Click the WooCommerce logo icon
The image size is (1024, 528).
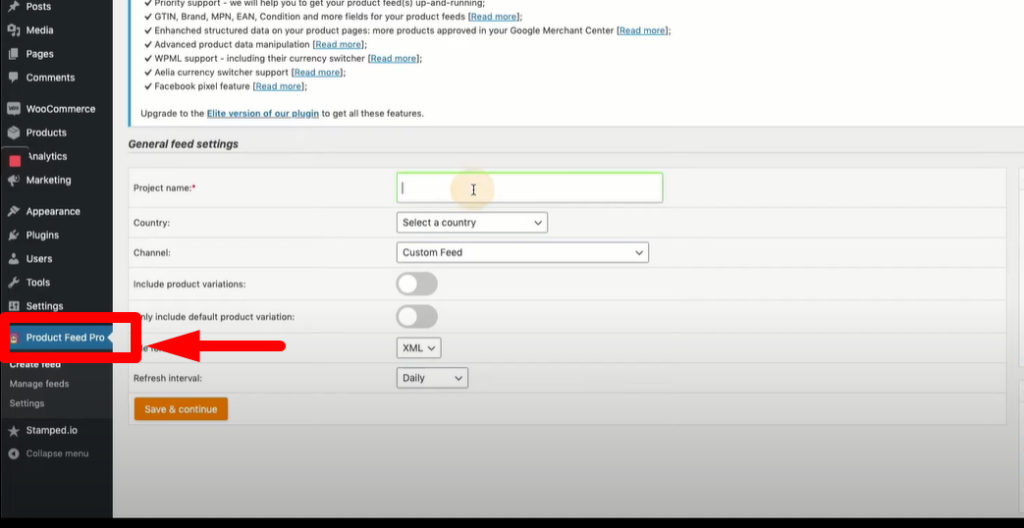tap(13, 108)
